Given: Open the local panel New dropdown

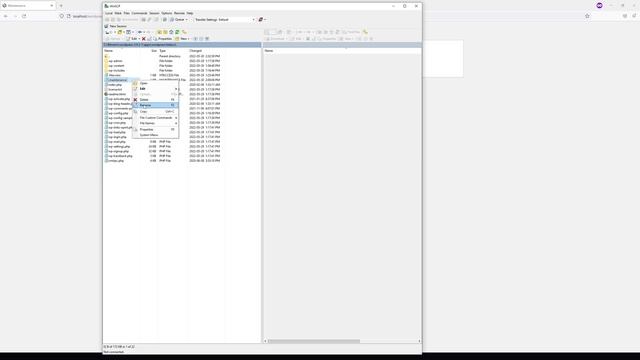Looking at the screenshot, I should (182, 39).
